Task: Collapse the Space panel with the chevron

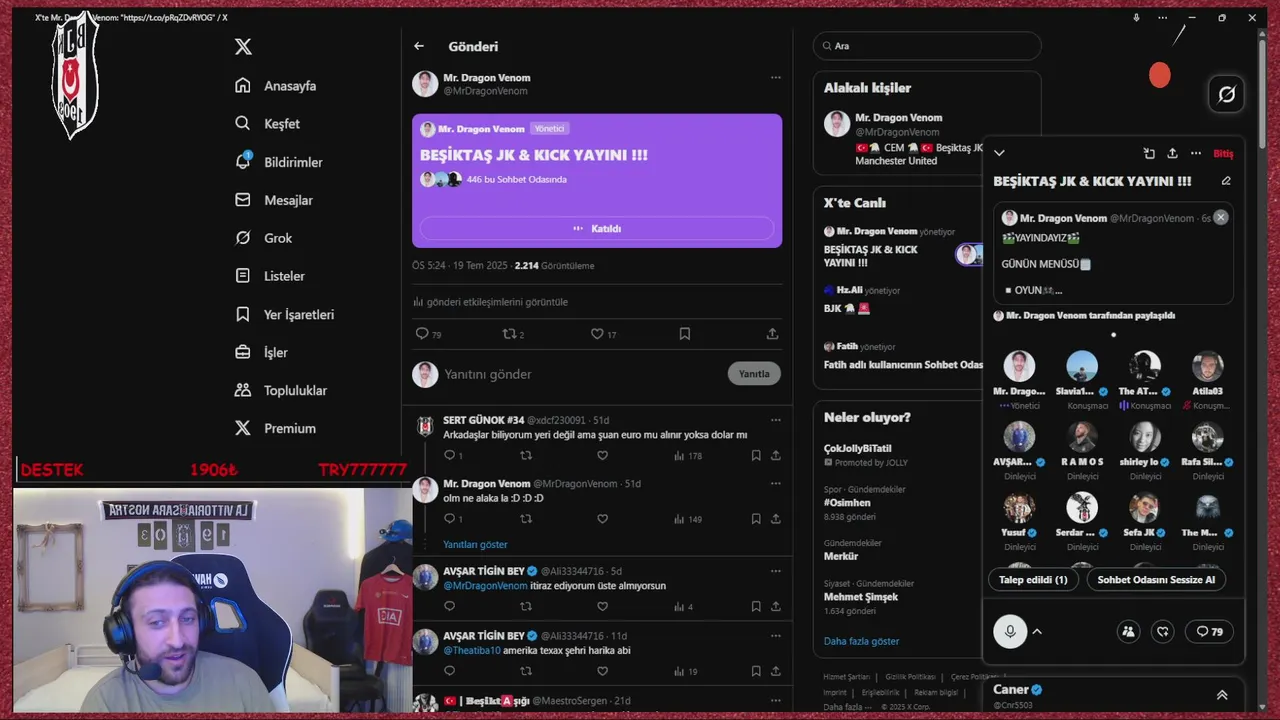Action: (x=999, y=153)
